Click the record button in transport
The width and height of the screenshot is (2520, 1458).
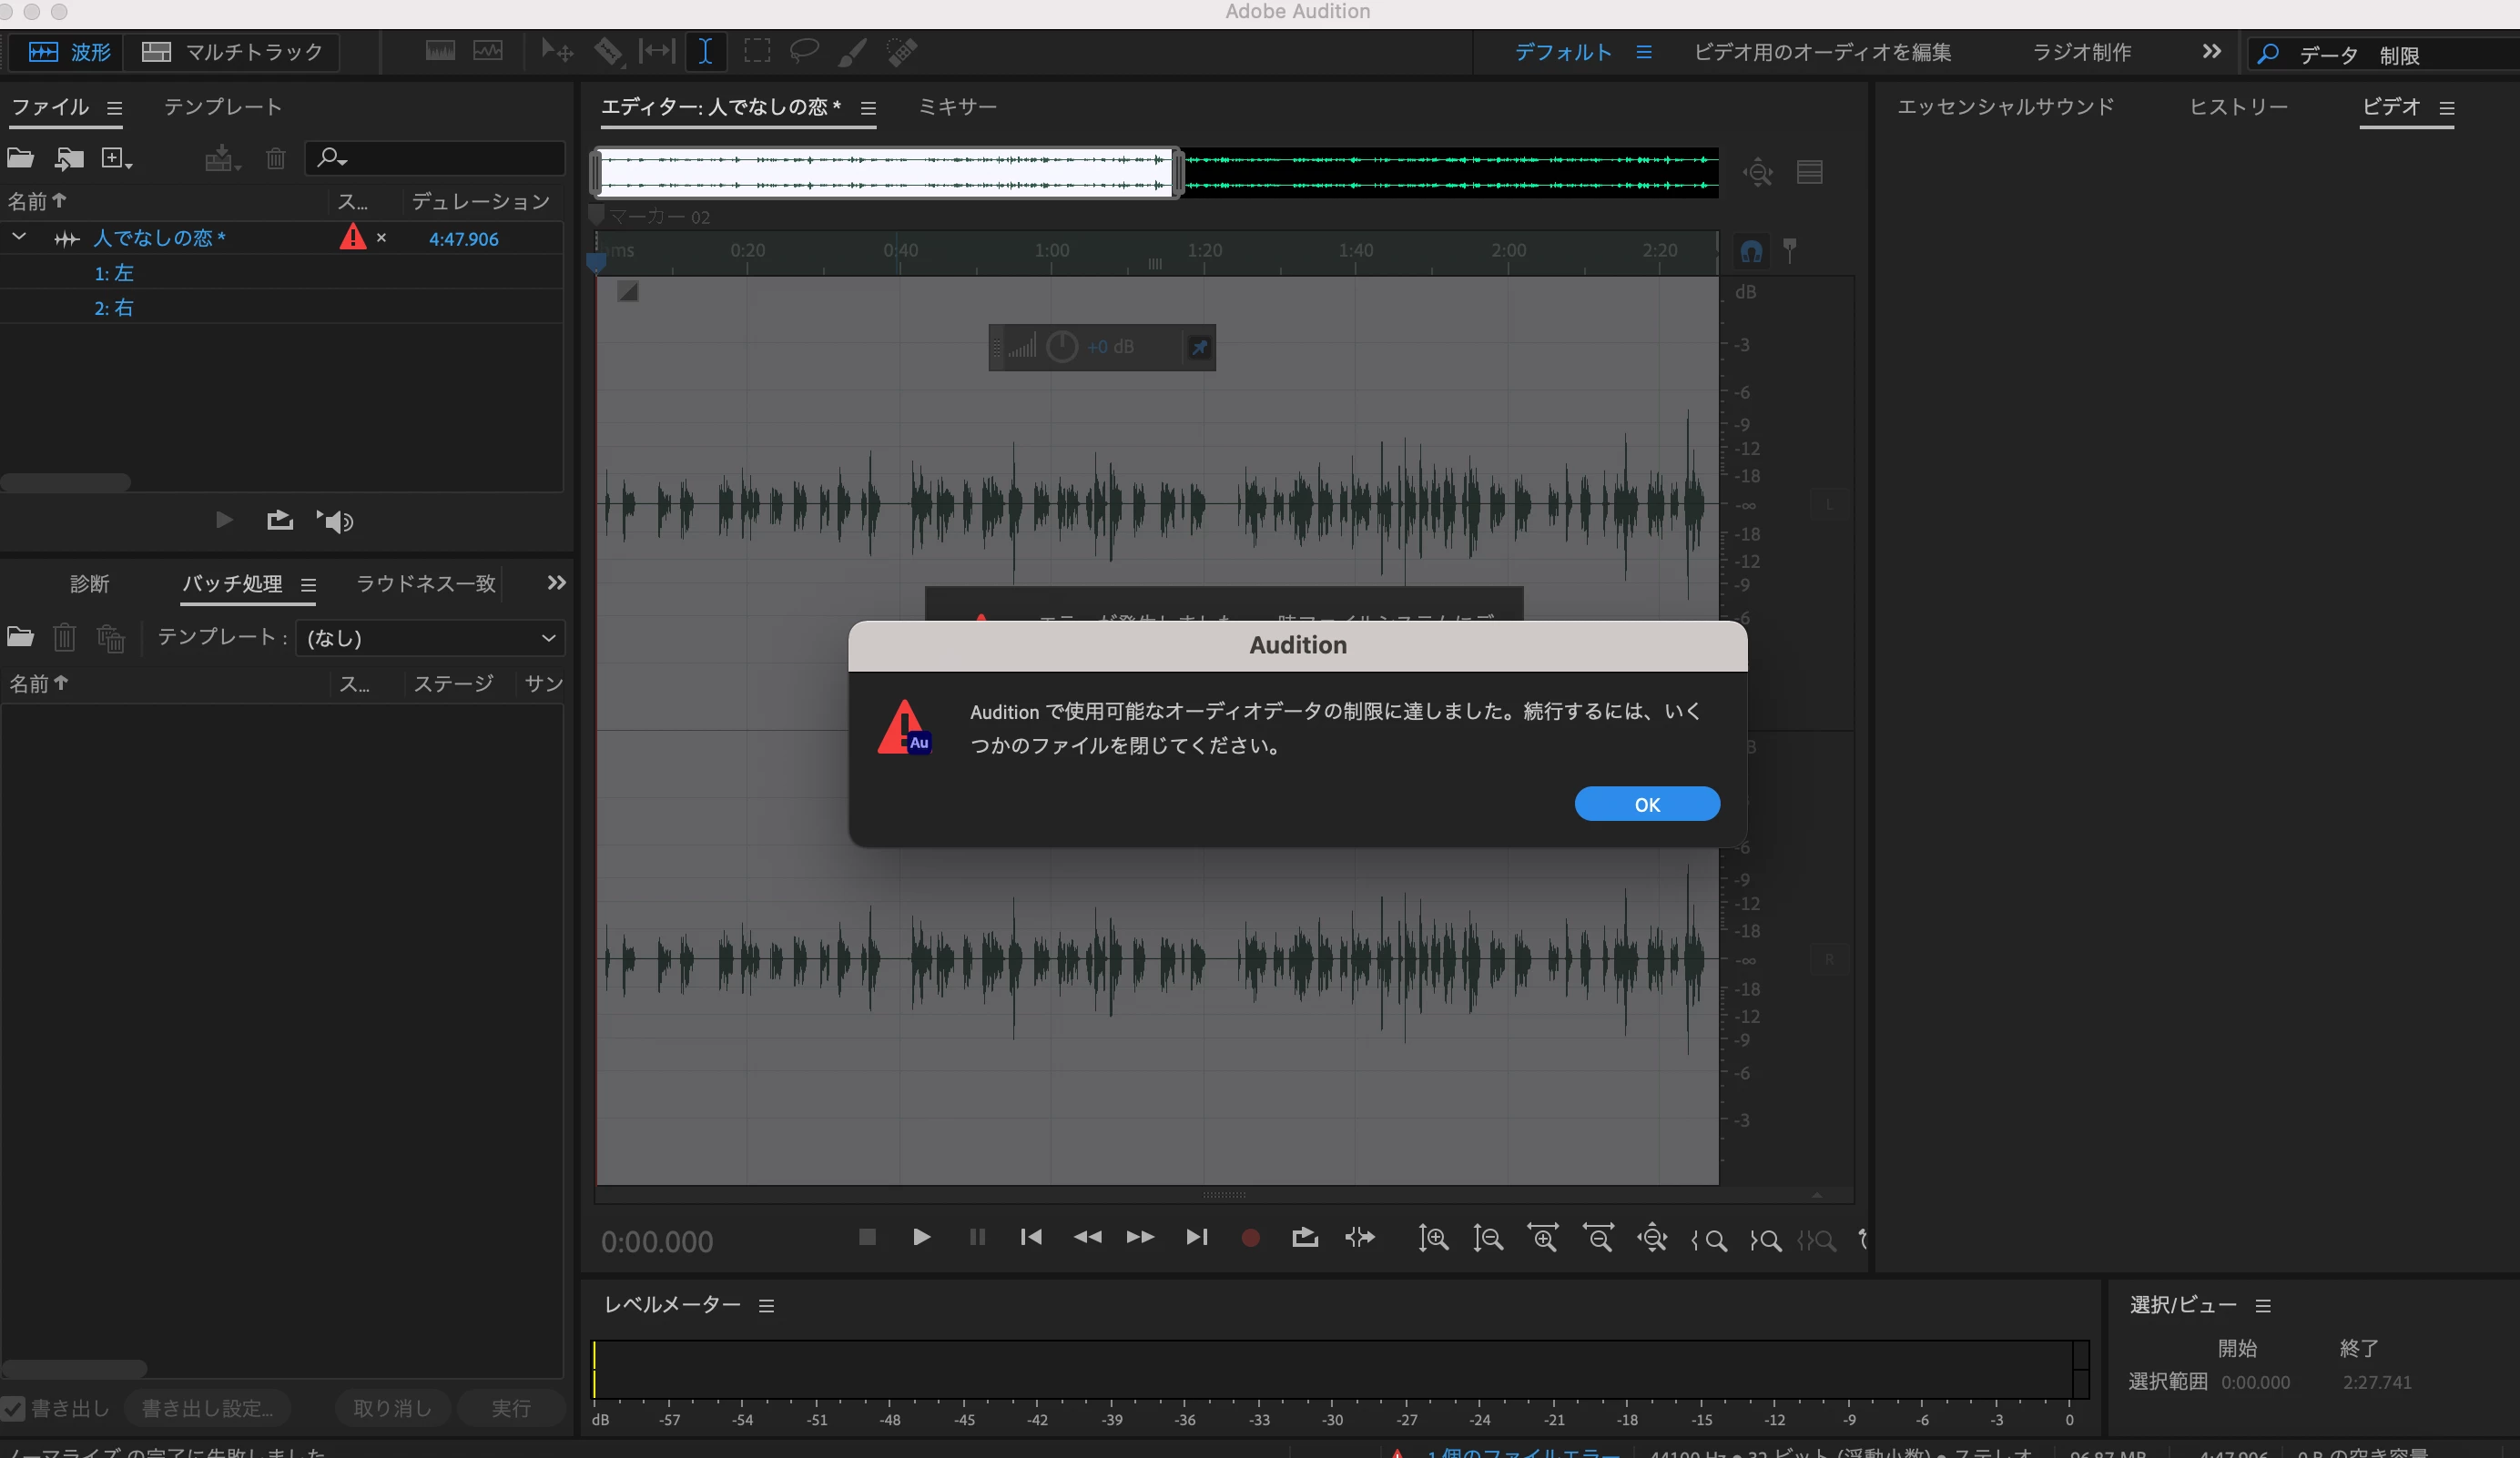click(1250, 1238)
